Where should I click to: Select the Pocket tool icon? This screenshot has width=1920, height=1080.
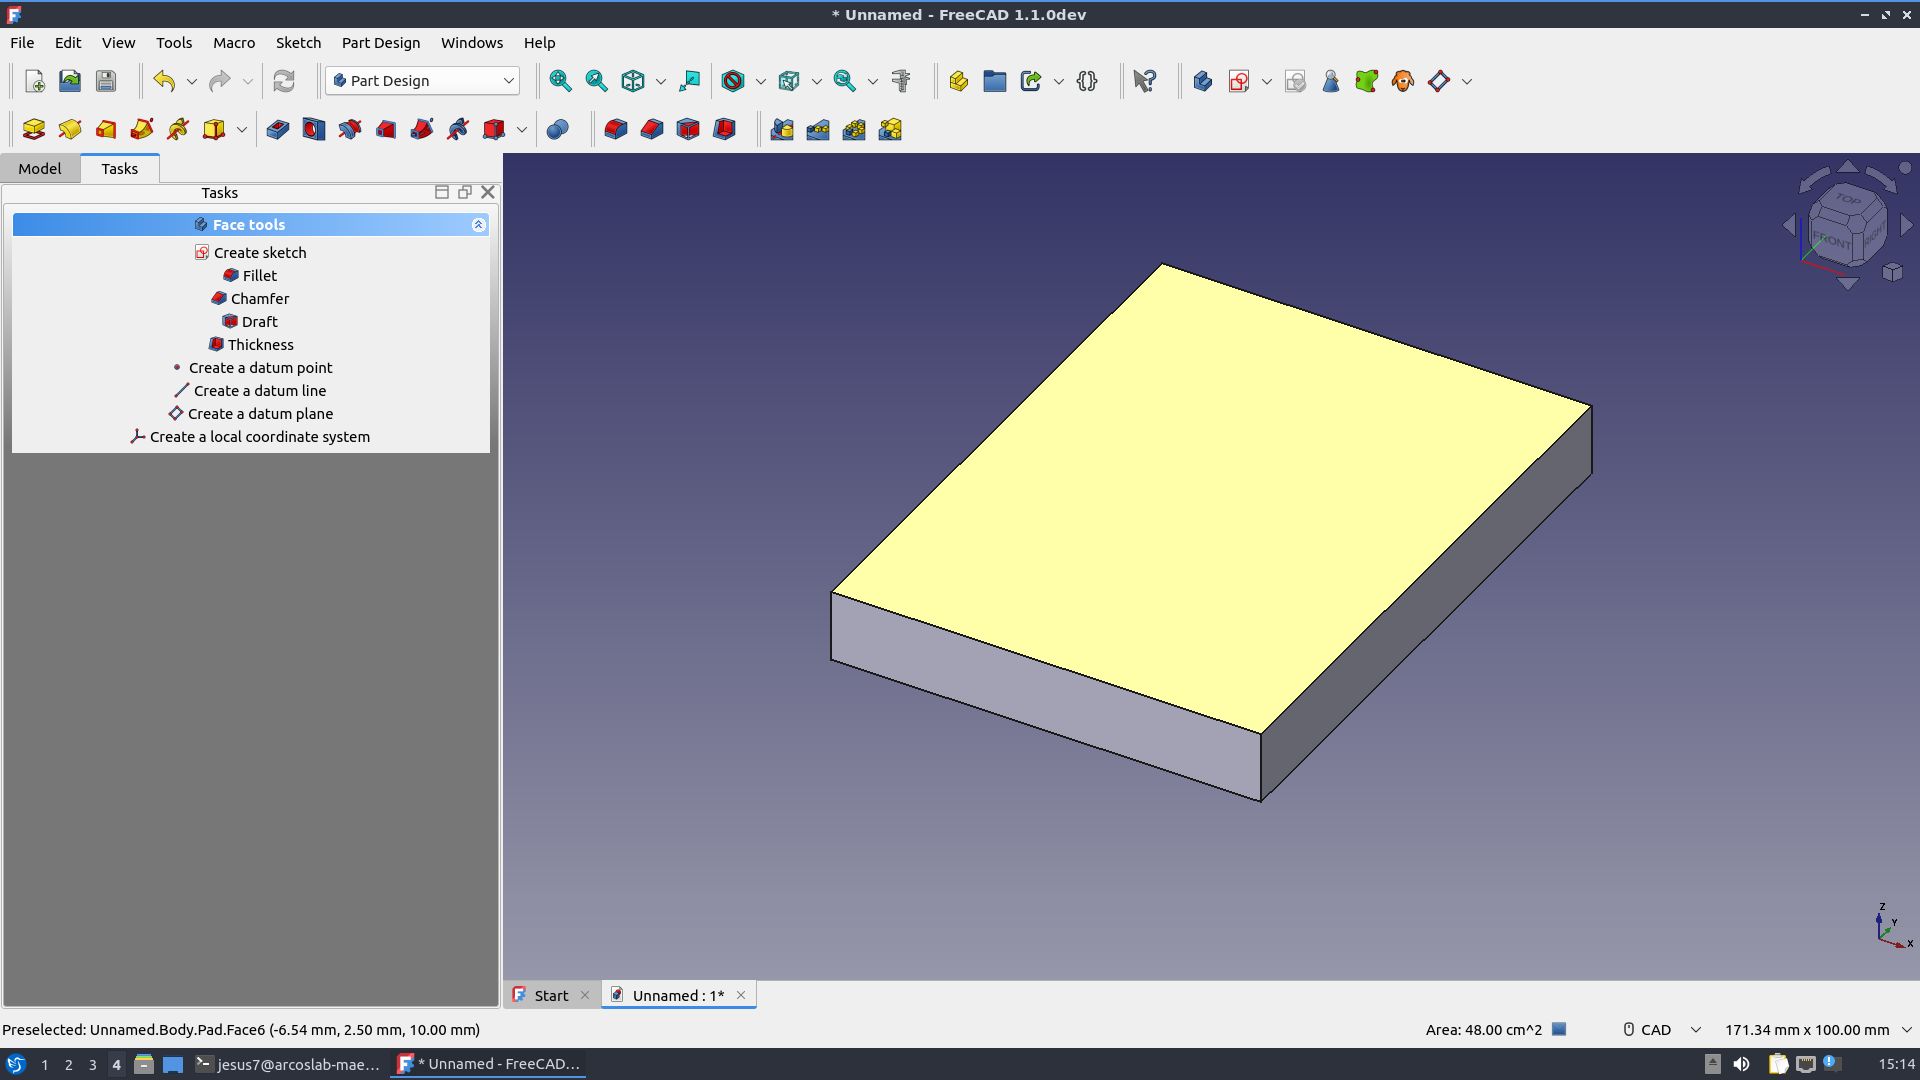click(x=278, y=129)
